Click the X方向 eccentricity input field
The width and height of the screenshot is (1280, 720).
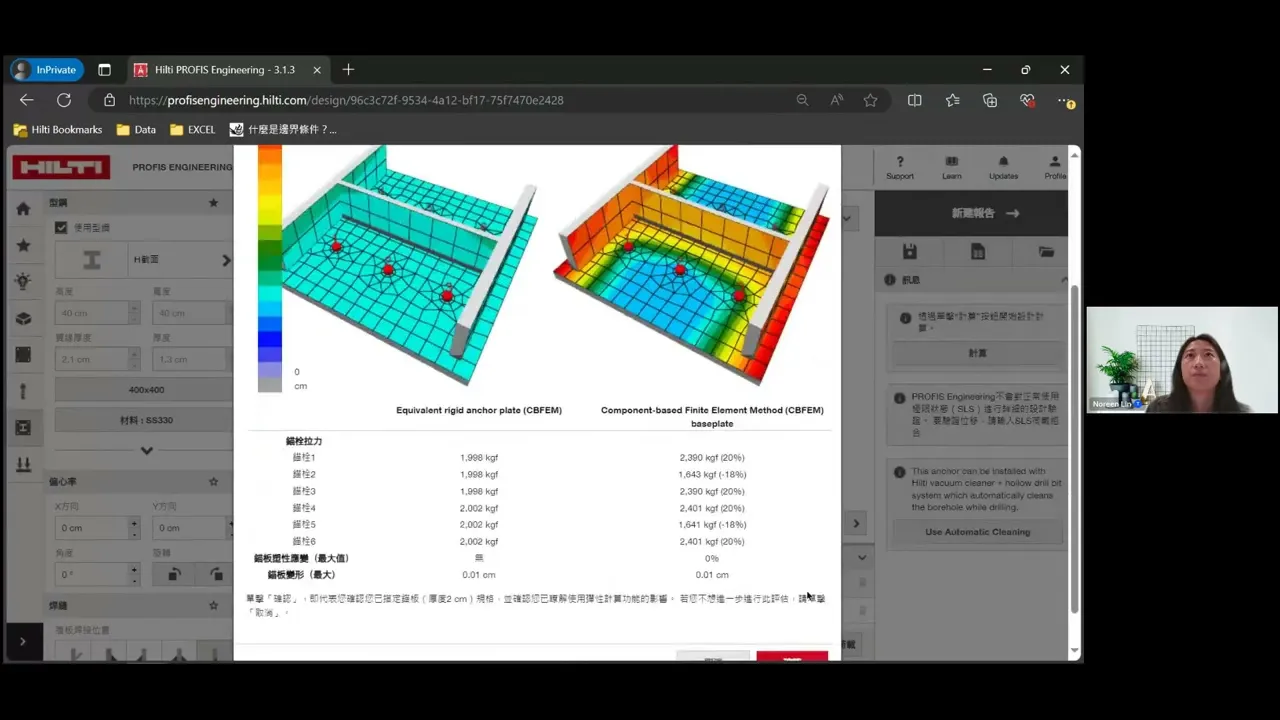[91, 528]
